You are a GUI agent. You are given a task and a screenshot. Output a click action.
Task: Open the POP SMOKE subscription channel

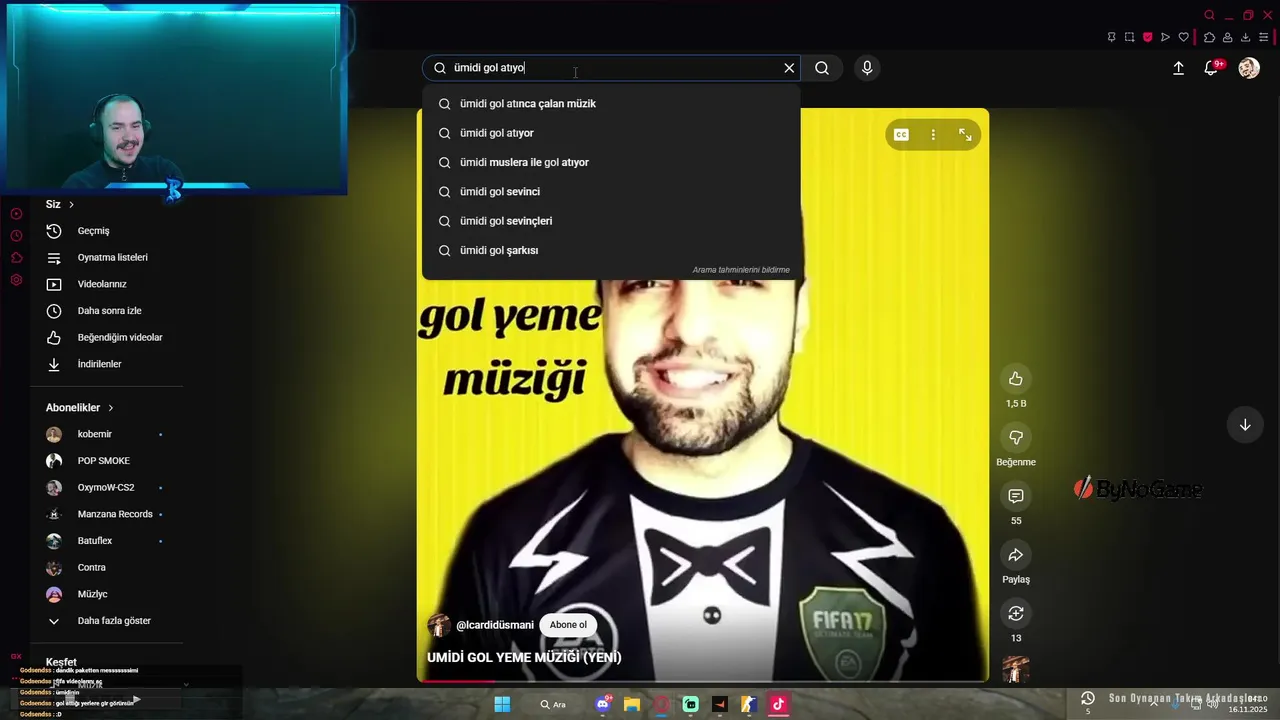pyautogui.click(x=106, y=461)
